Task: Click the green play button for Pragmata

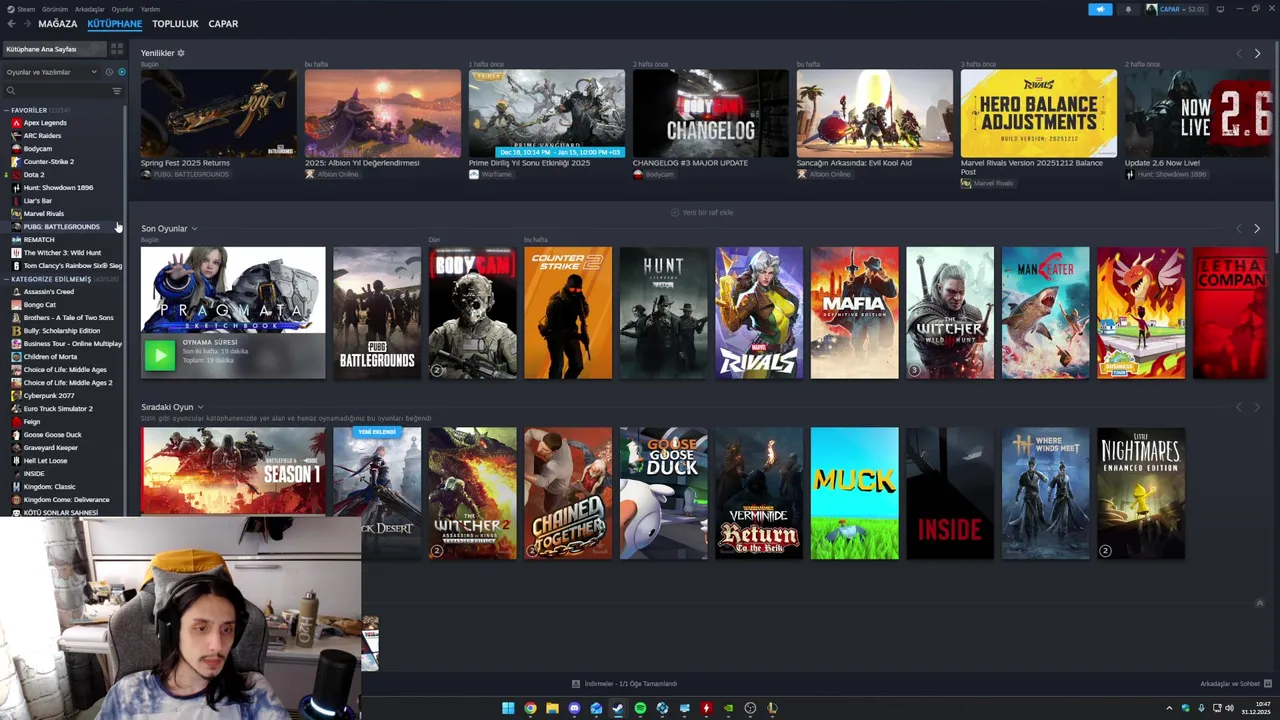Action: point(159,355)
